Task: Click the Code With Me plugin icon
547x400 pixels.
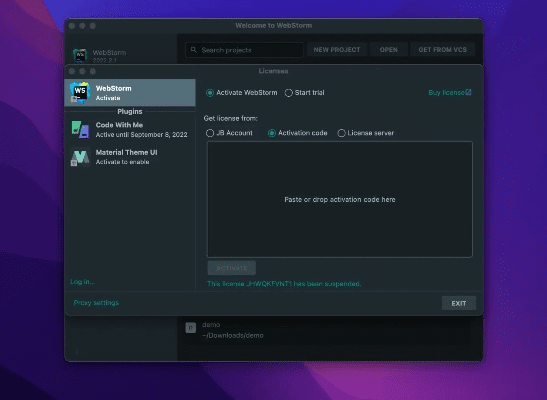Action: tap(80, 130)
